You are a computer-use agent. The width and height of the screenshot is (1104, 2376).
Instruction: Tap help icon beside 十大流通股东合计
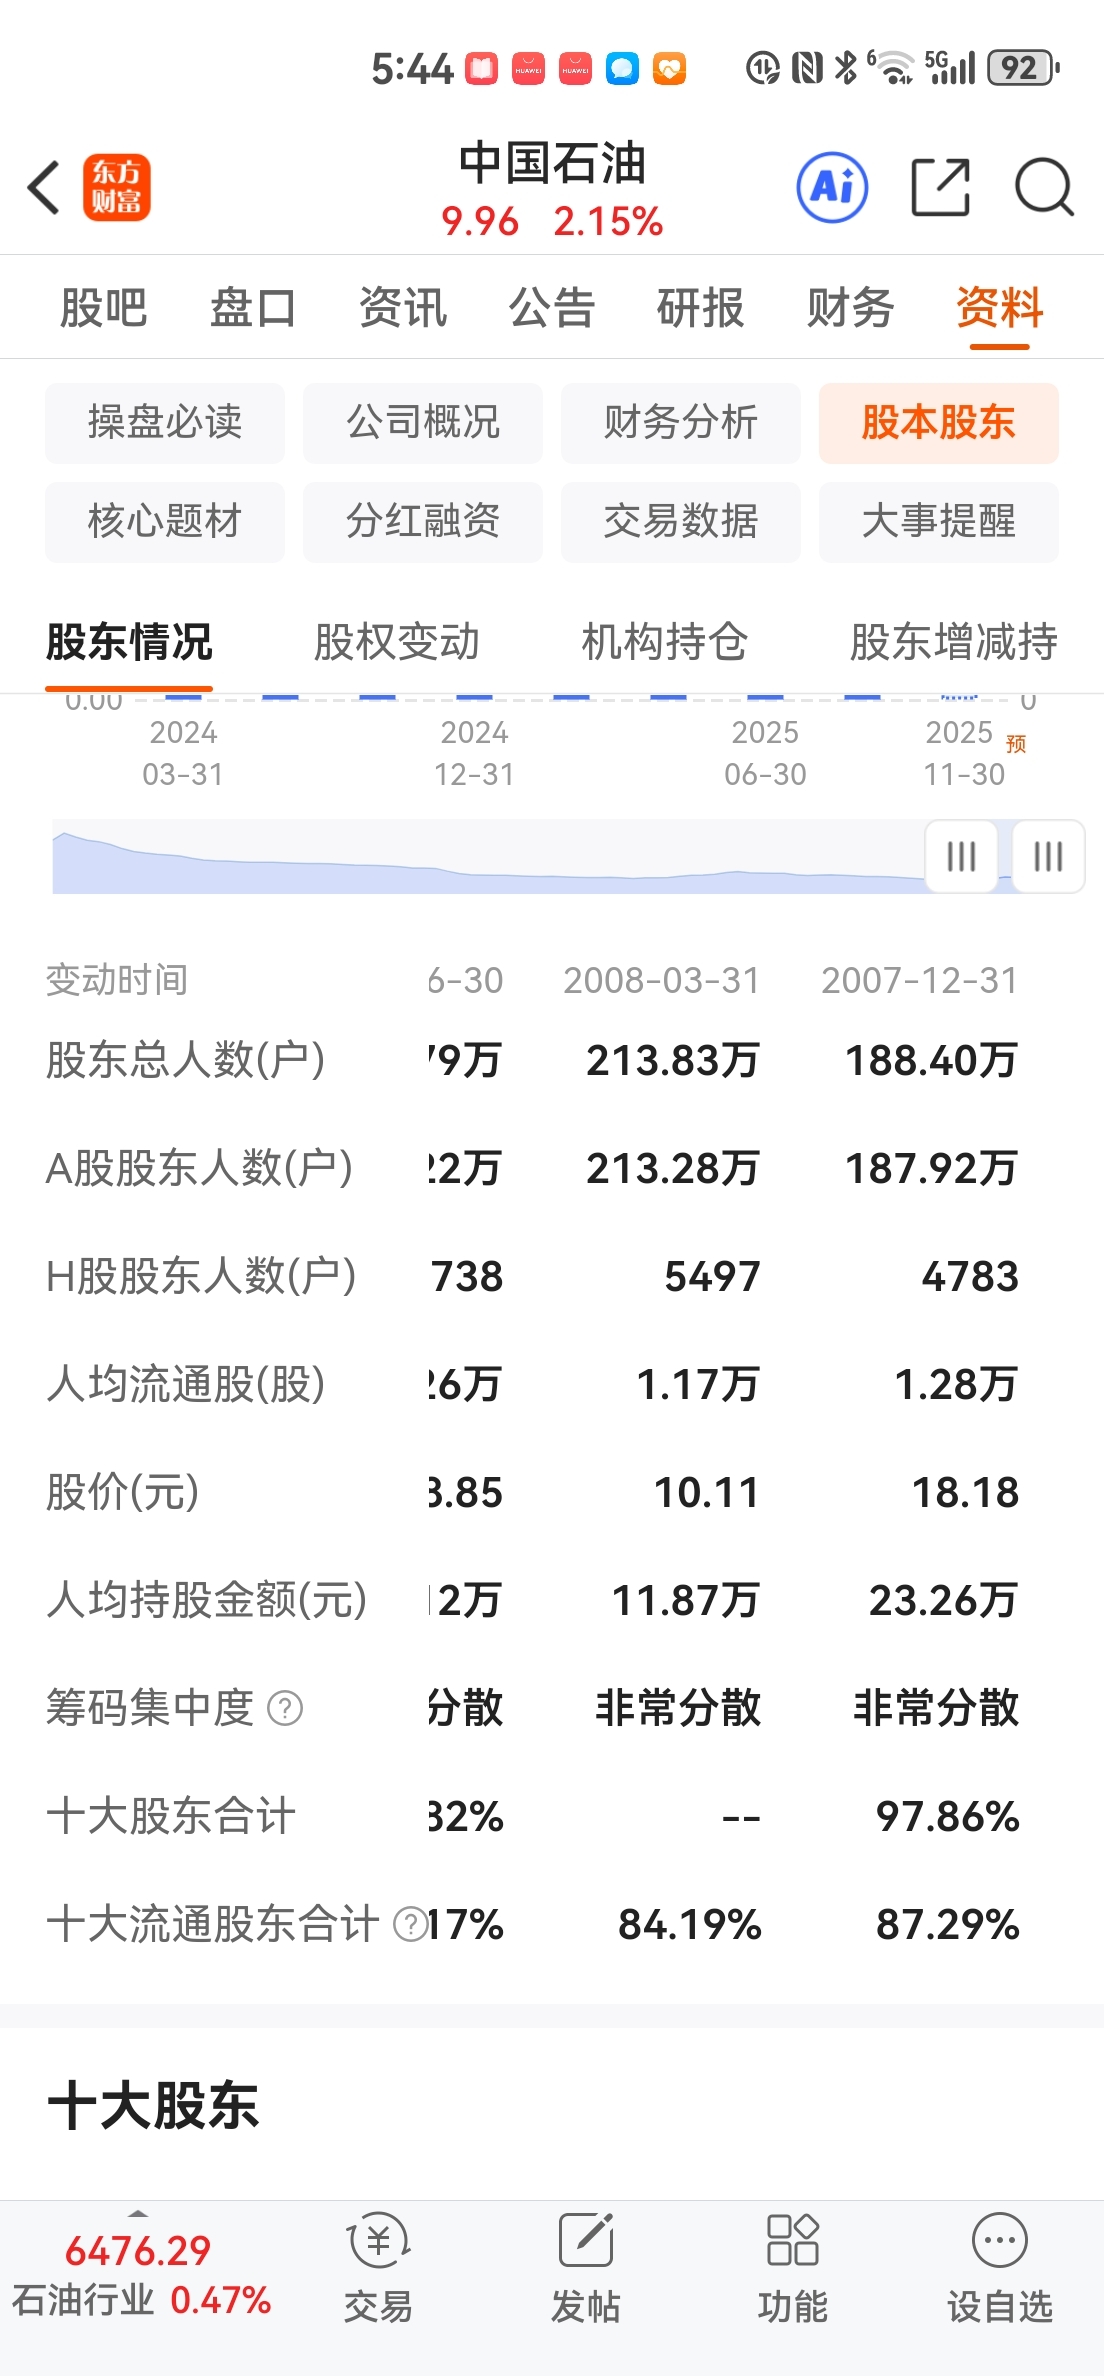click(410, 1924)
